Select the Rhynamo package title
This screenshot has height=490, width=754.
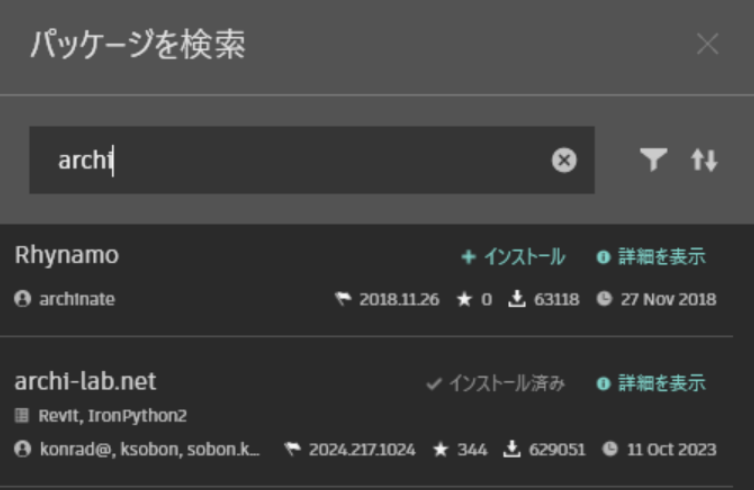click(66, 255)
